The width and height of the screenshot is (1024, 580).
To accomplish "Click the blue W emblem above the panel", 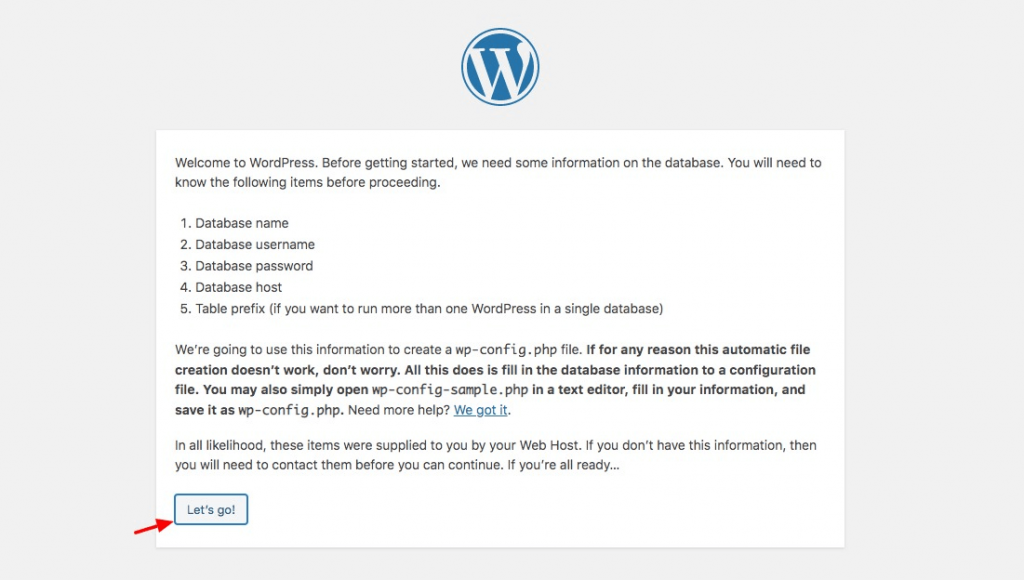I will pos(500,65).
